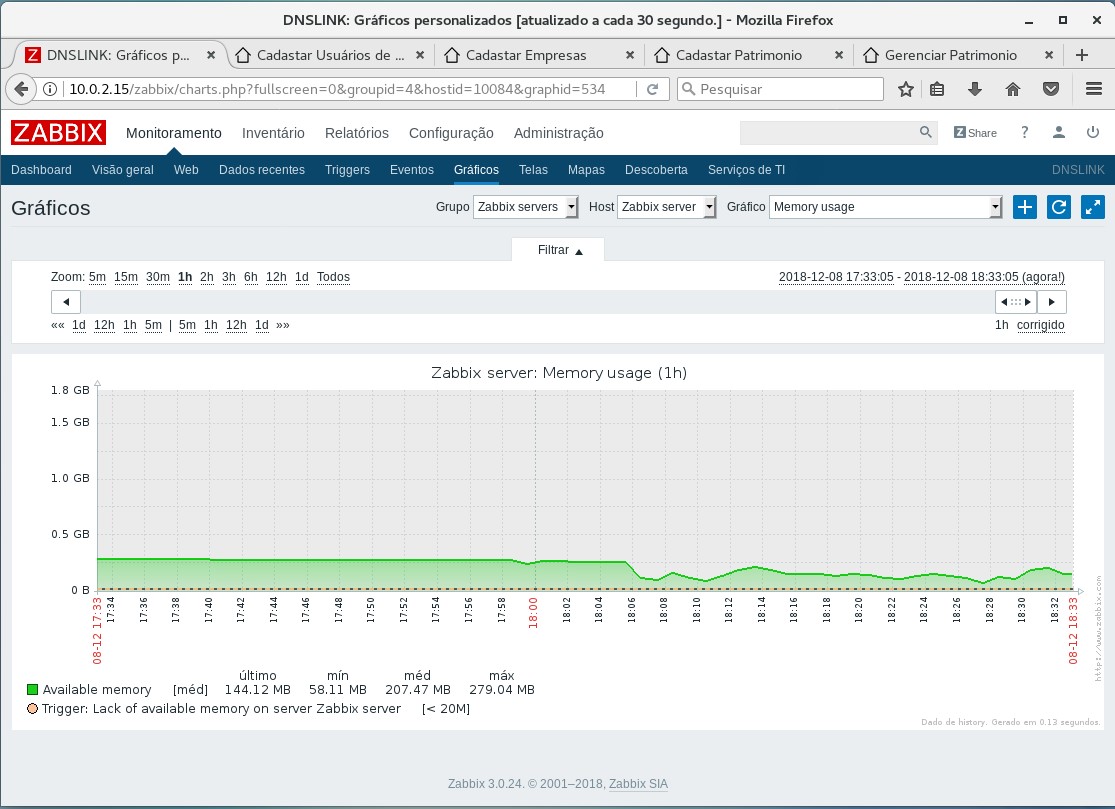Go to Firefox home page icon
Viewport: 1115px width, 809px height.
1013,89
